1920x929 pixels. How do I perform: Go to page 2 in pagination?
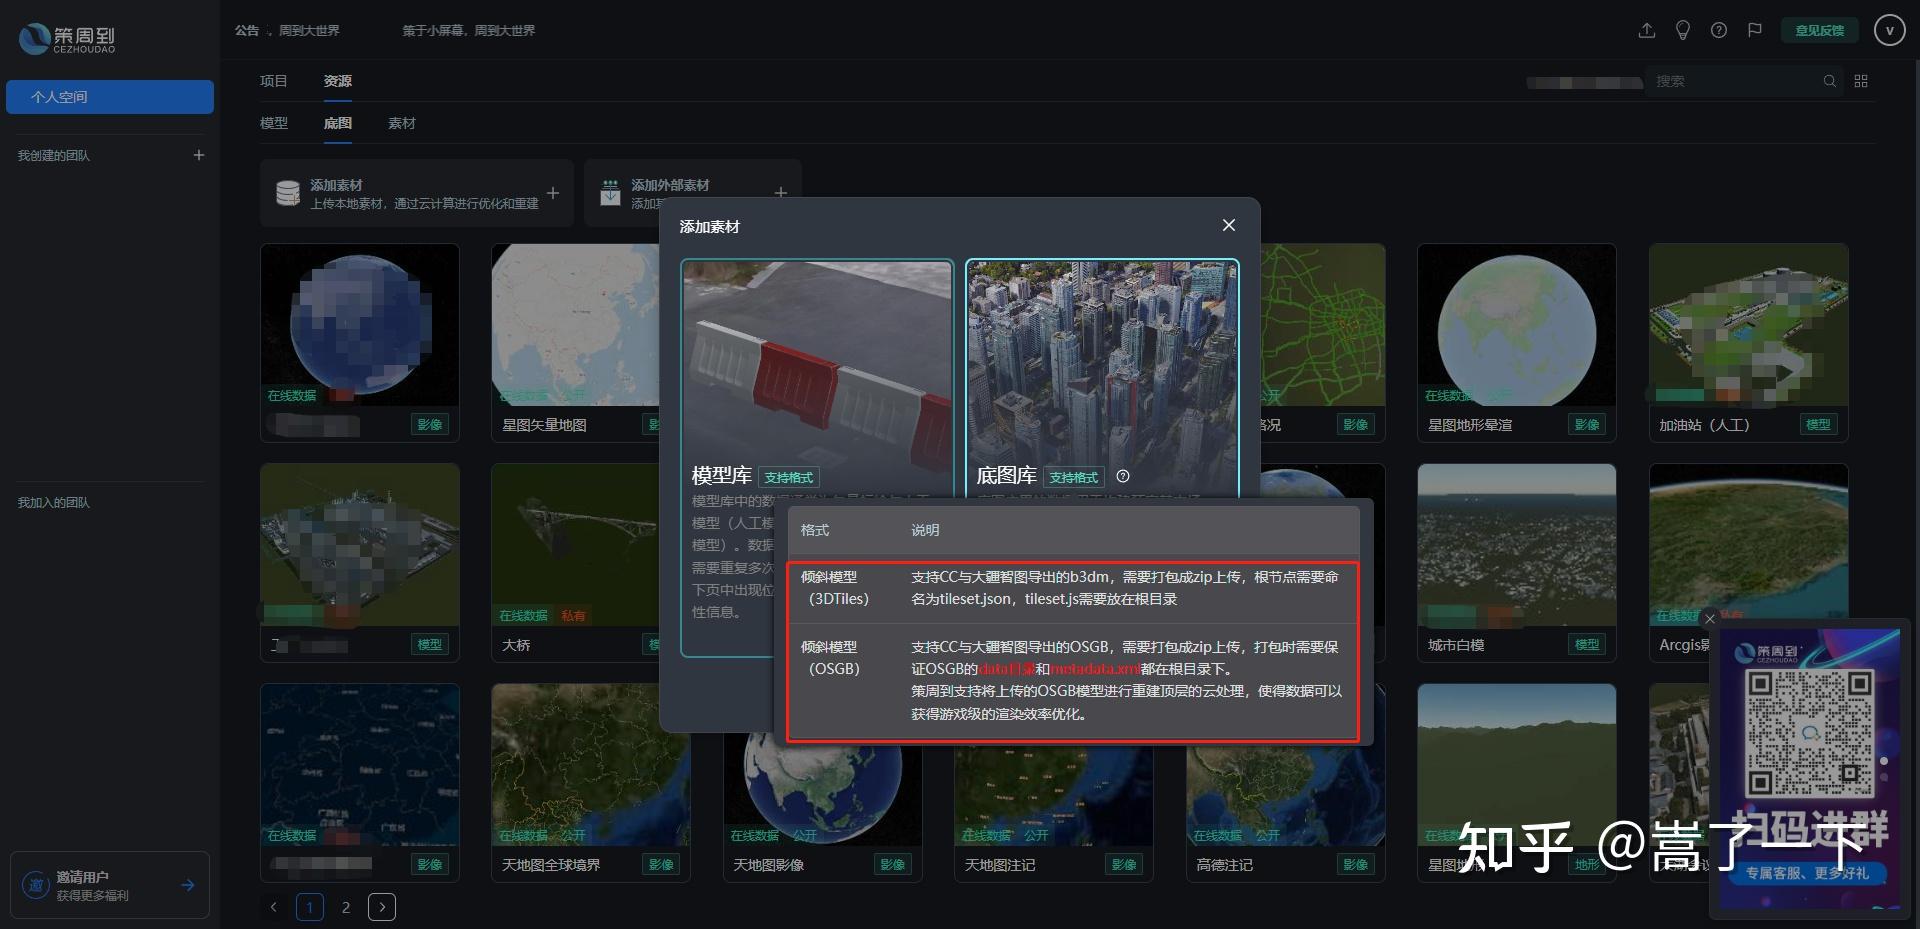346,907
